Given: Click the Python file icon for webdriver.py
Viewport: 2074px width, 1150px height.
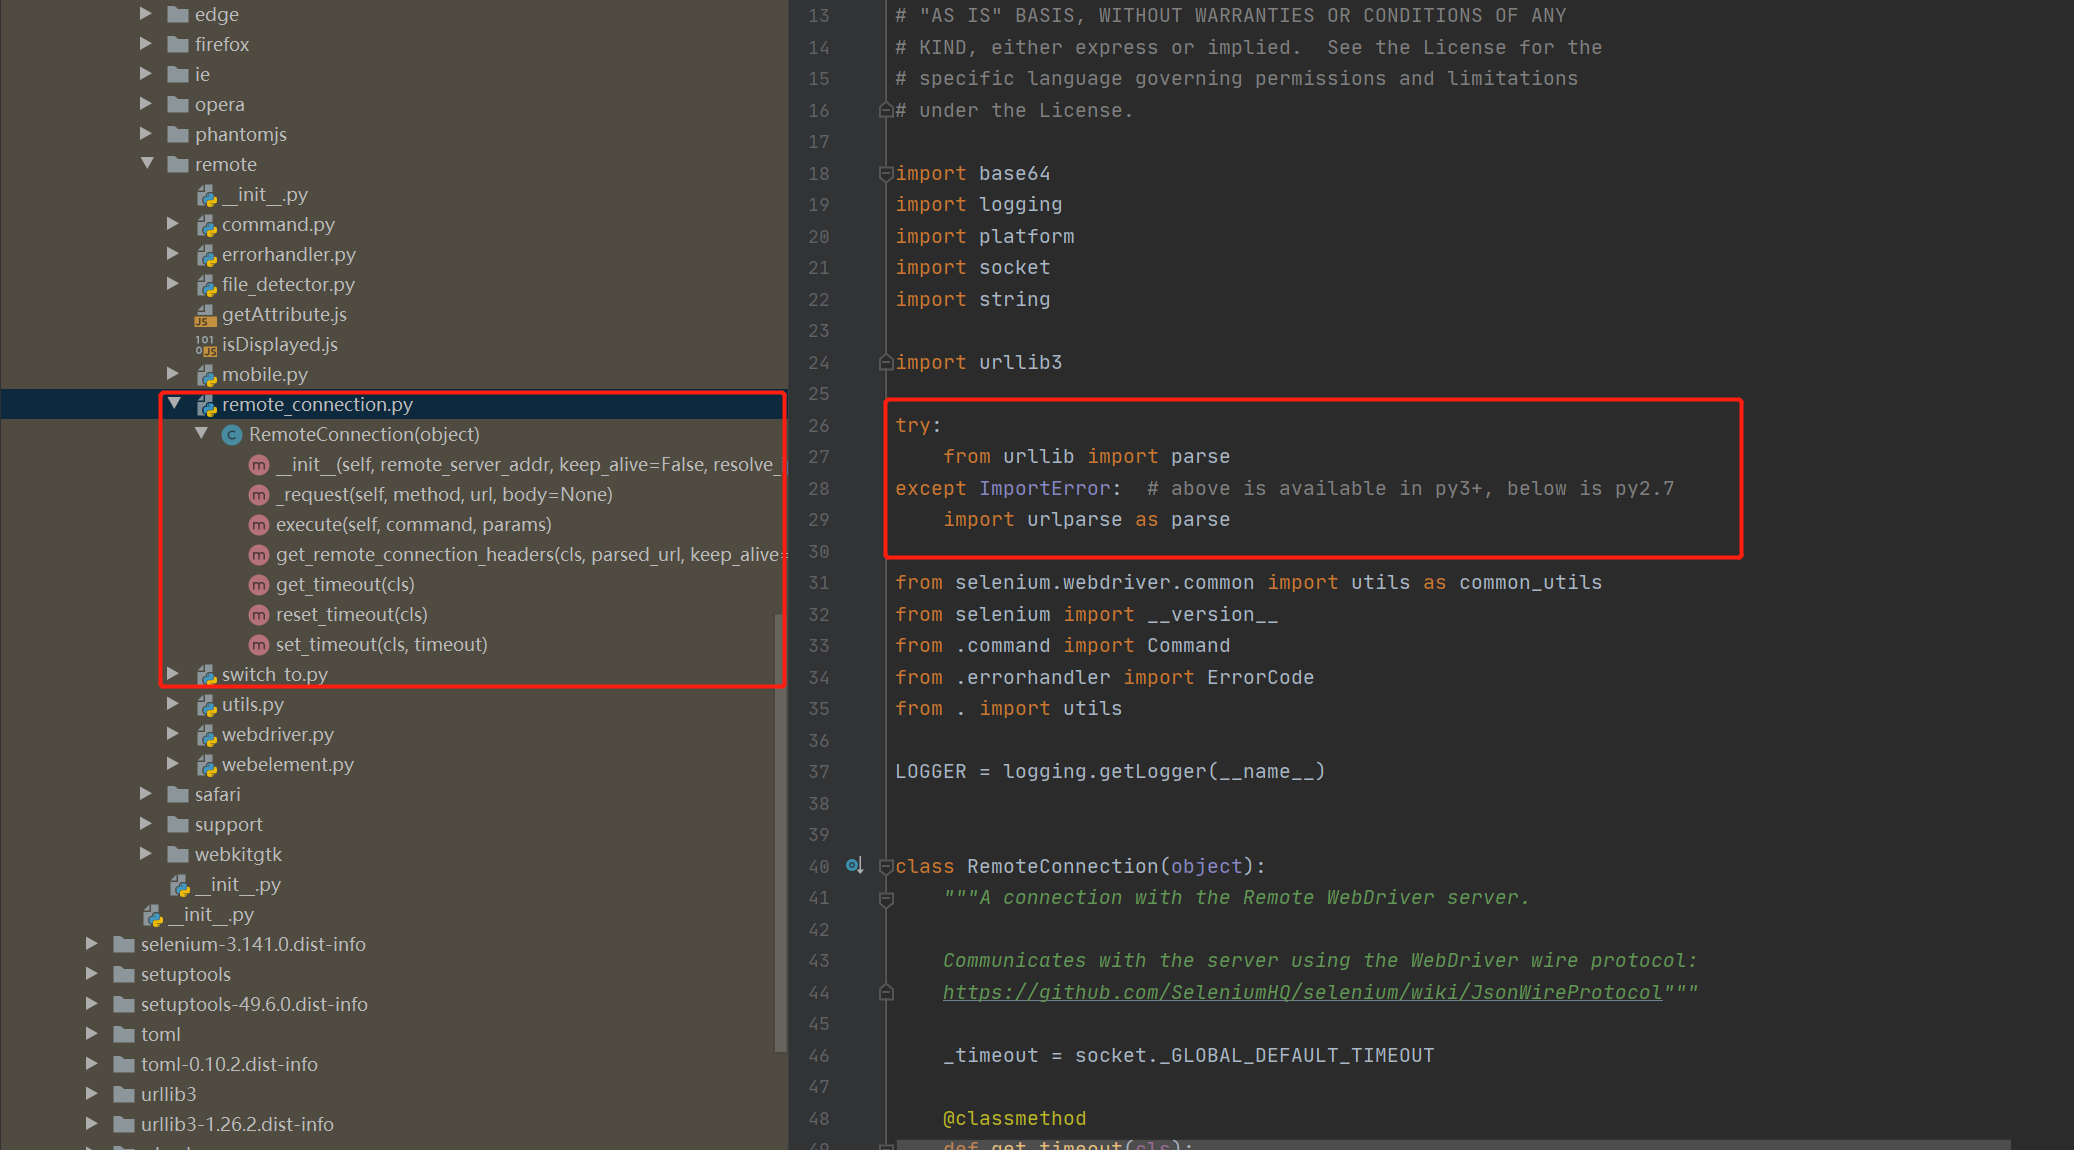Looking at the screenshot, I should (x=207, y=735).
